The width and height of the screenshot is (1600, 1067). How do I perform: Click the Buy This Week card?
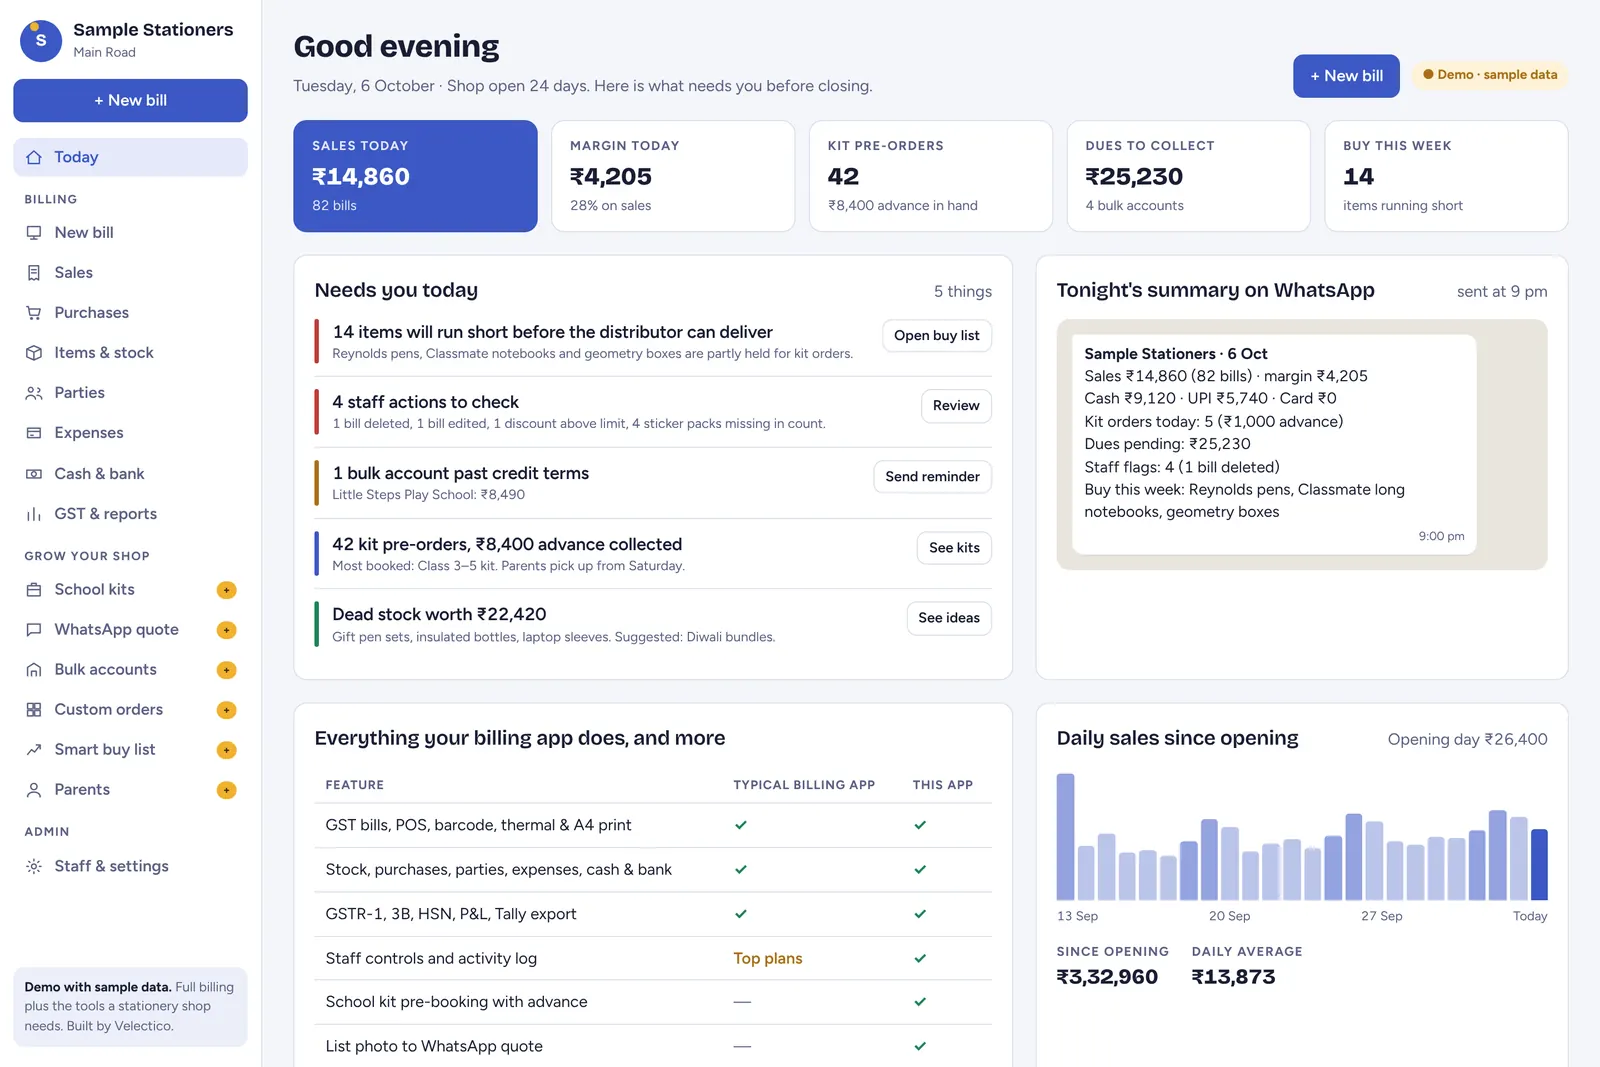click(x=1446, y=176)
